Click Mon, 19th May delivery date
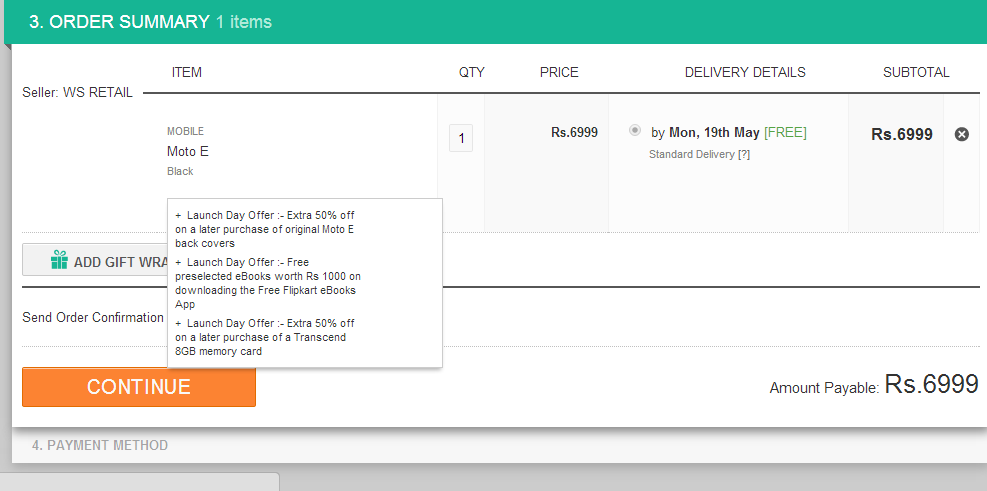Image resolution: width=987 pixels, height=491 pixels. tap(714, 133)
